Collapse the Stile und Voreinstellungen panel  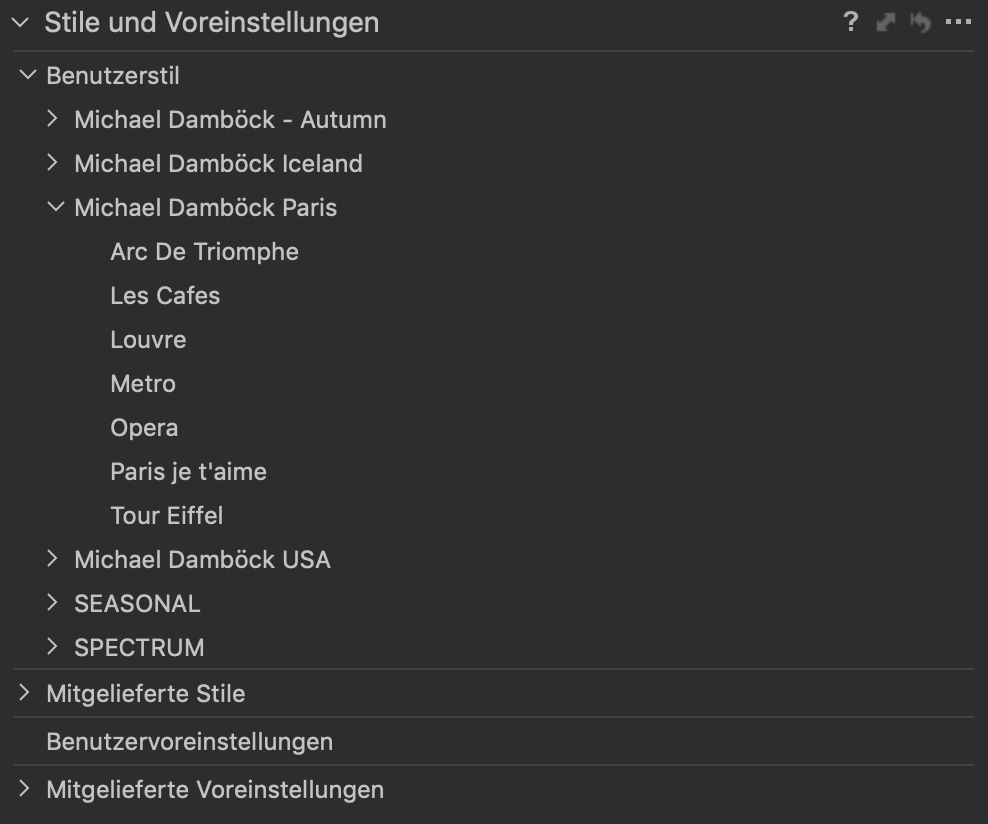coord(21,22)
